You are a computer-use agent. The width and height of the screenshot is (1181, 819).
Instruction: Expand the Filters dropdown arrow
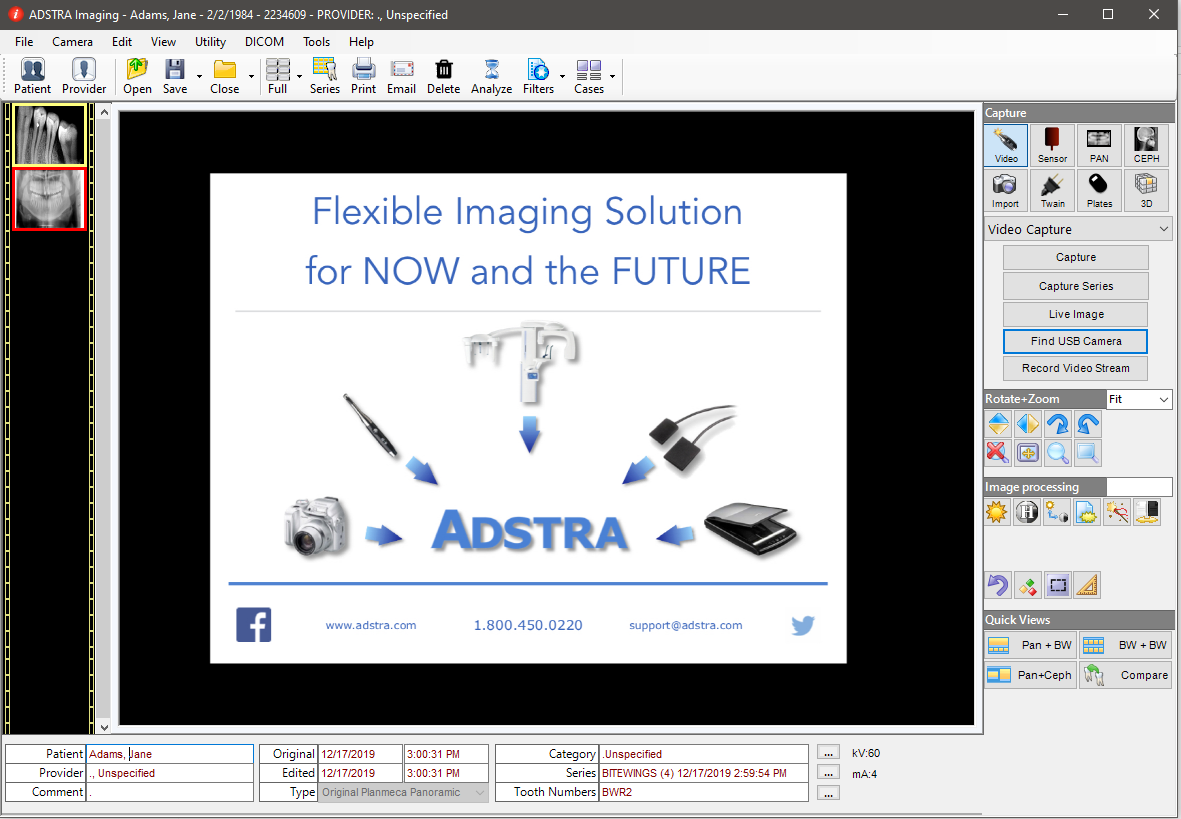click(x=562, y=76)
